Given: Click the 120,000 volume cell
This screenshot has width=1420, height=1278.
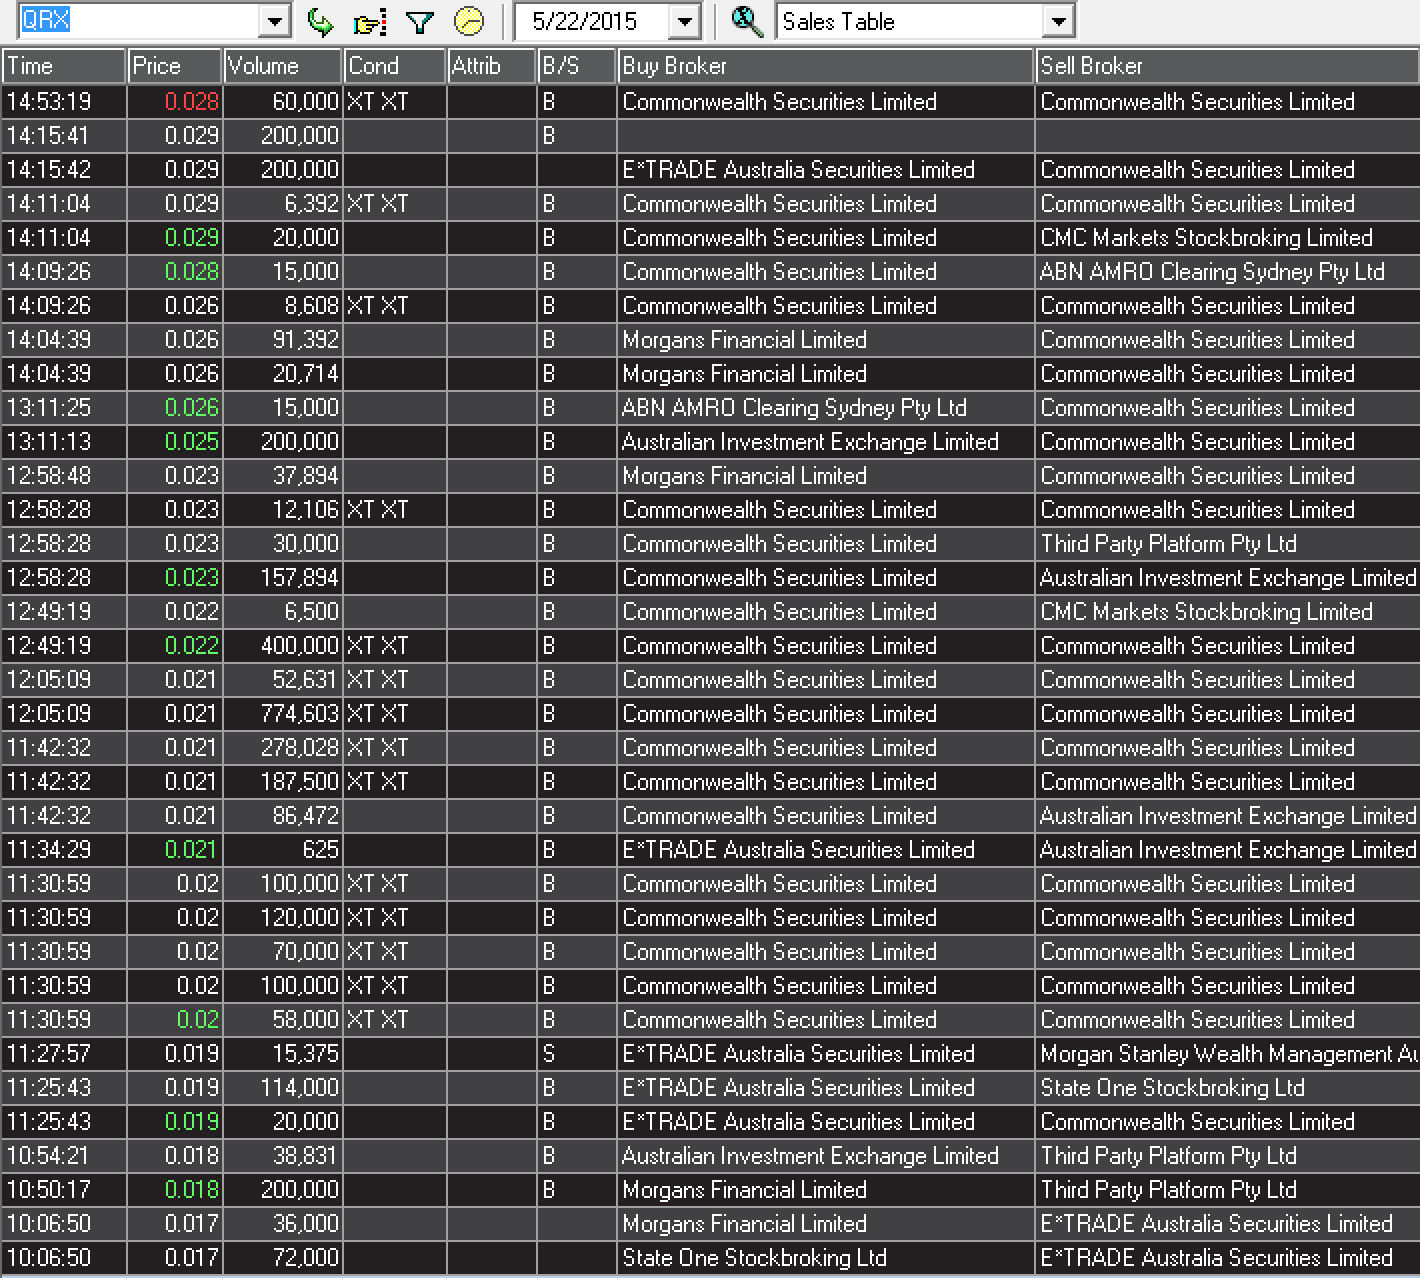Looking at the screenshot, I should (x=282, y=918).
